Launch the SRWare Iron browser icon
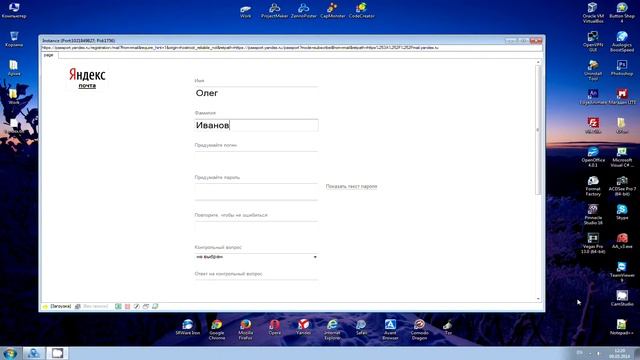Viewport: 640px width, 360px height. coord(188,327)
